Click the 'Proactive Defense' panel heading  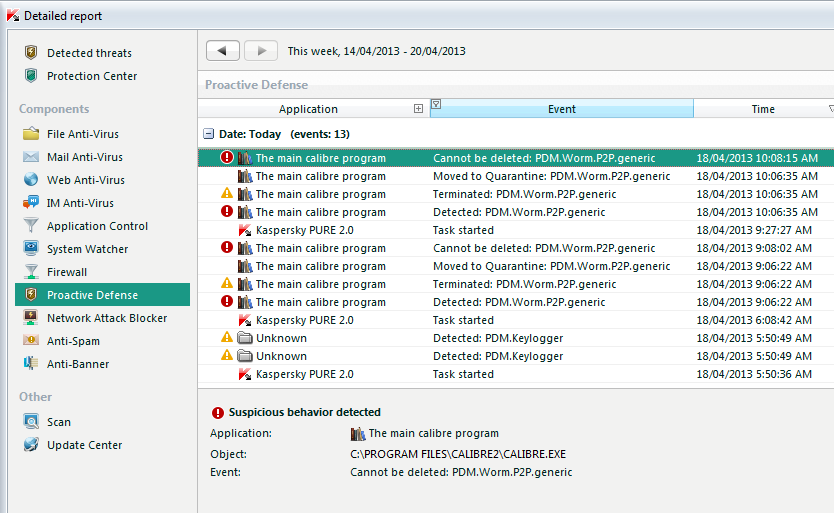[x=256, y=85]
